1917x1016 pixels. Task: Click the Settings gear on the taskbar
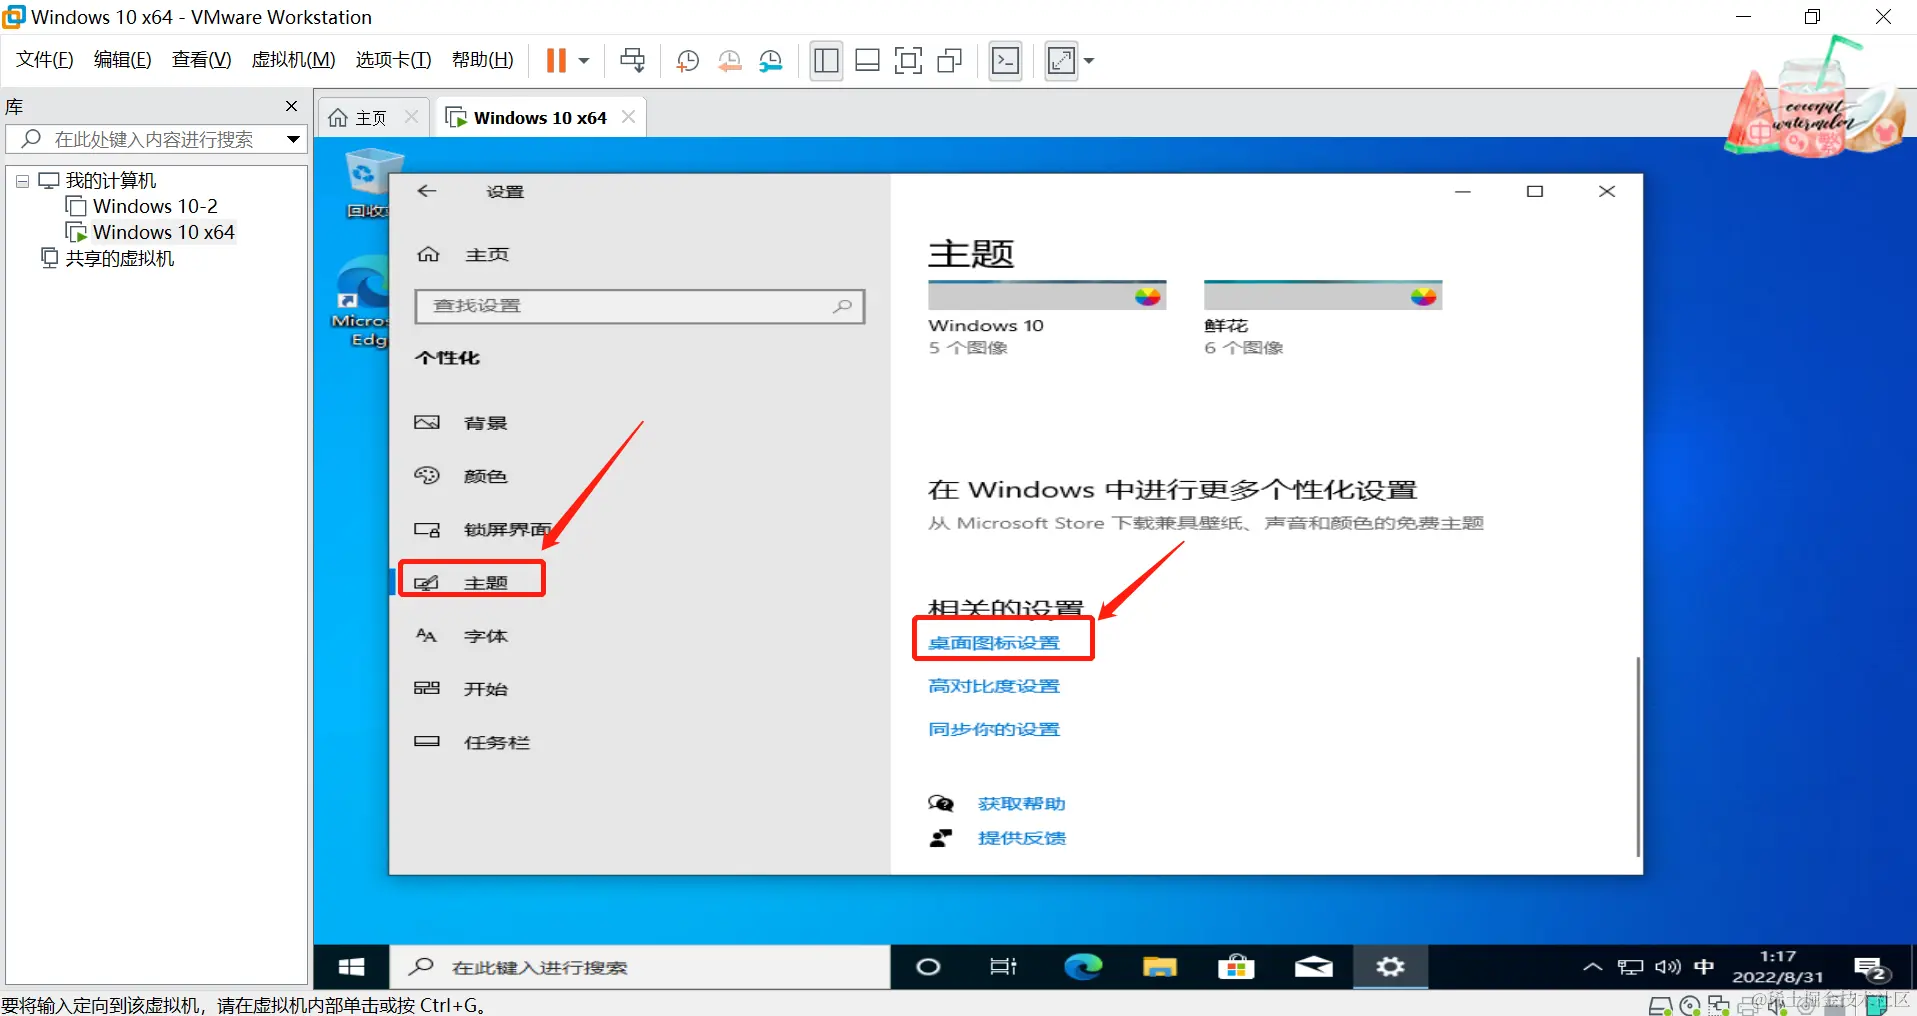click(x=1390, y=967)
